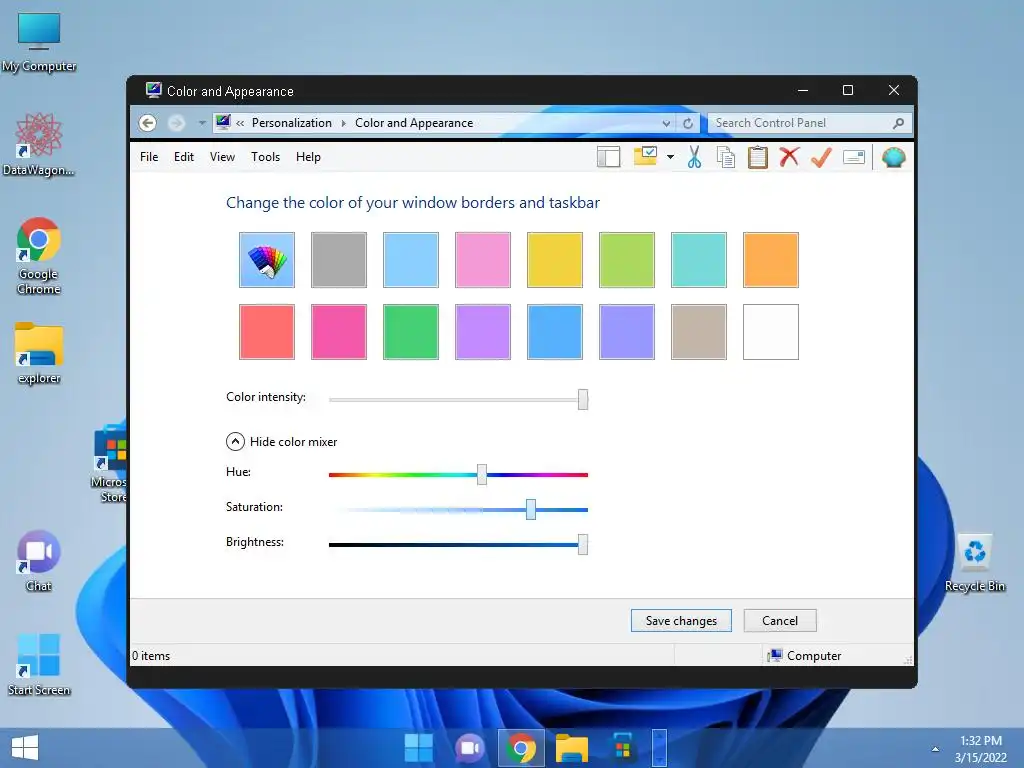
Task: Open the Start Screen desktop shortcut
Action: coord(39,664)
